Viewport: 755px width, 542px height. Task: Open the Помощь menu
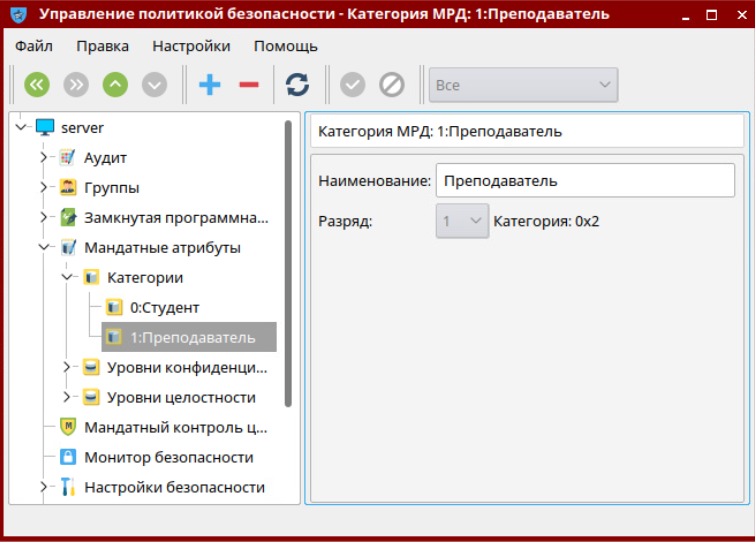286,46
